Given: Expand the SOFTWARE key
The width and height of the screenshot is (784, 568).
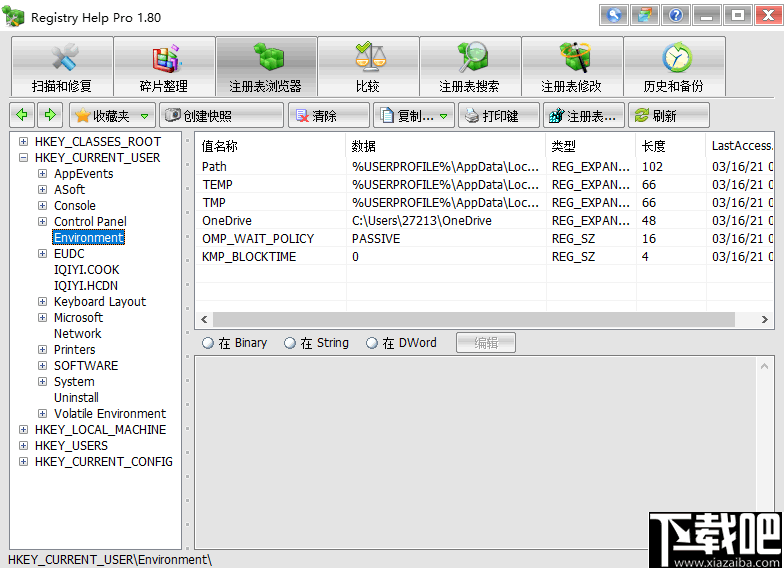Looking at the screenshot, I should (x=42, y=366).
